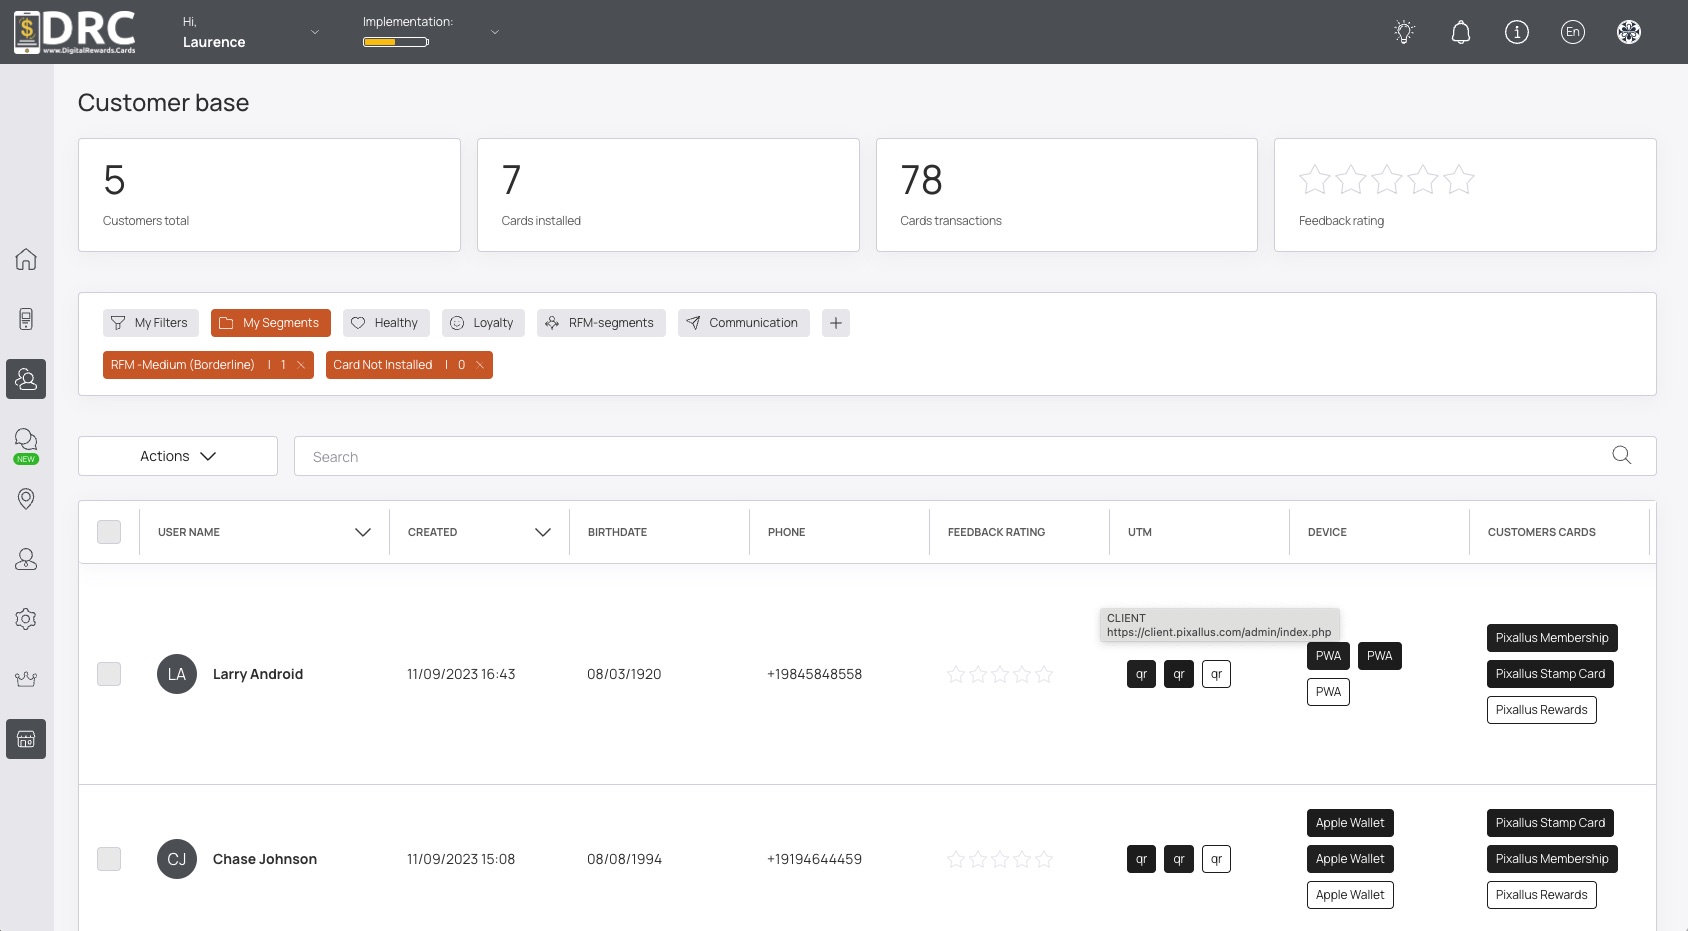
Task: Click the plus icon to add filter group
Action: point(836,323)
